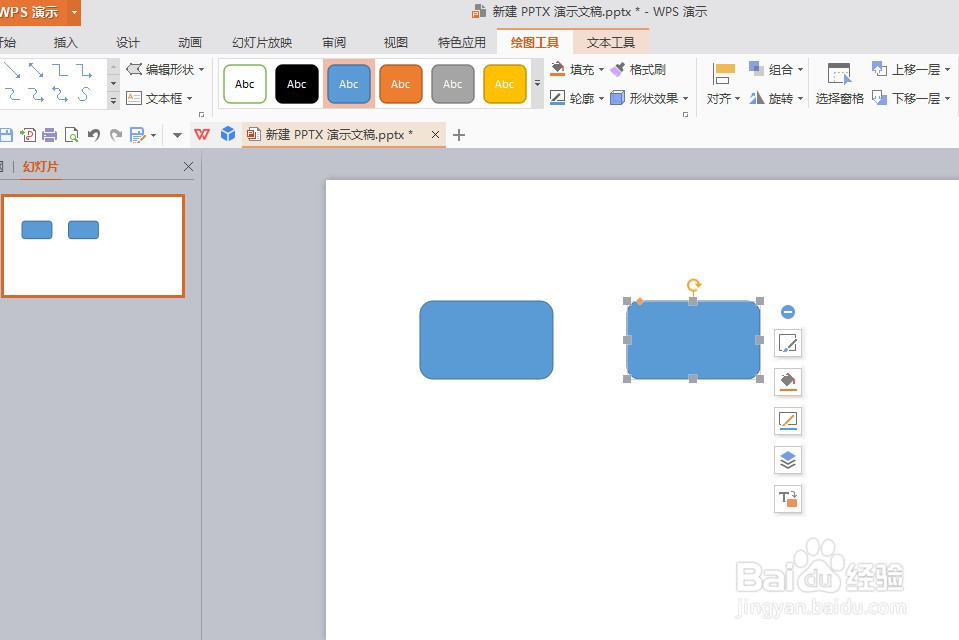
Task: Click the print icon in quick toolbar
Action: pos(50,135)
